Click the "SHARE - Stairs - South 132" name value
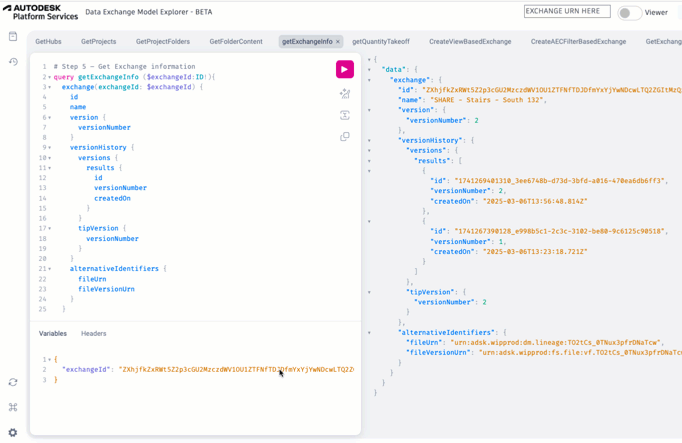This screenshot has width=682, height=443. [x=487, y=100]
